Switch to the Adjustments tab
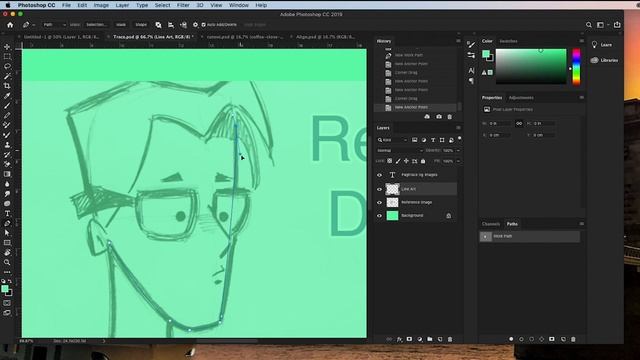Screen dimensions: 640x360 (521, 98)
